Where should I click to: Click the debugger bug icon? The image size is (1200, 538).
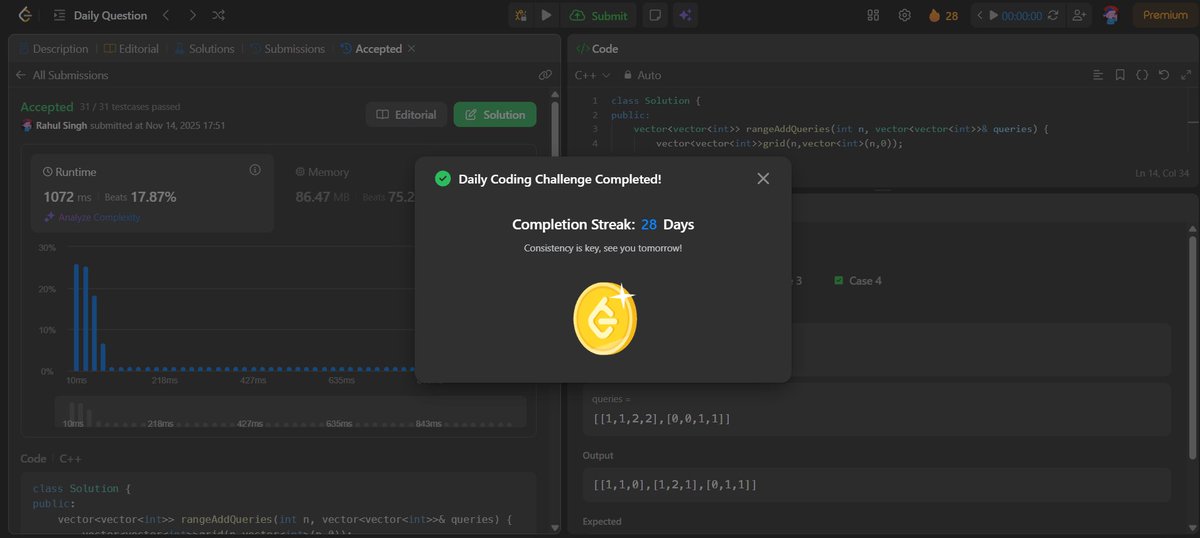521,15
